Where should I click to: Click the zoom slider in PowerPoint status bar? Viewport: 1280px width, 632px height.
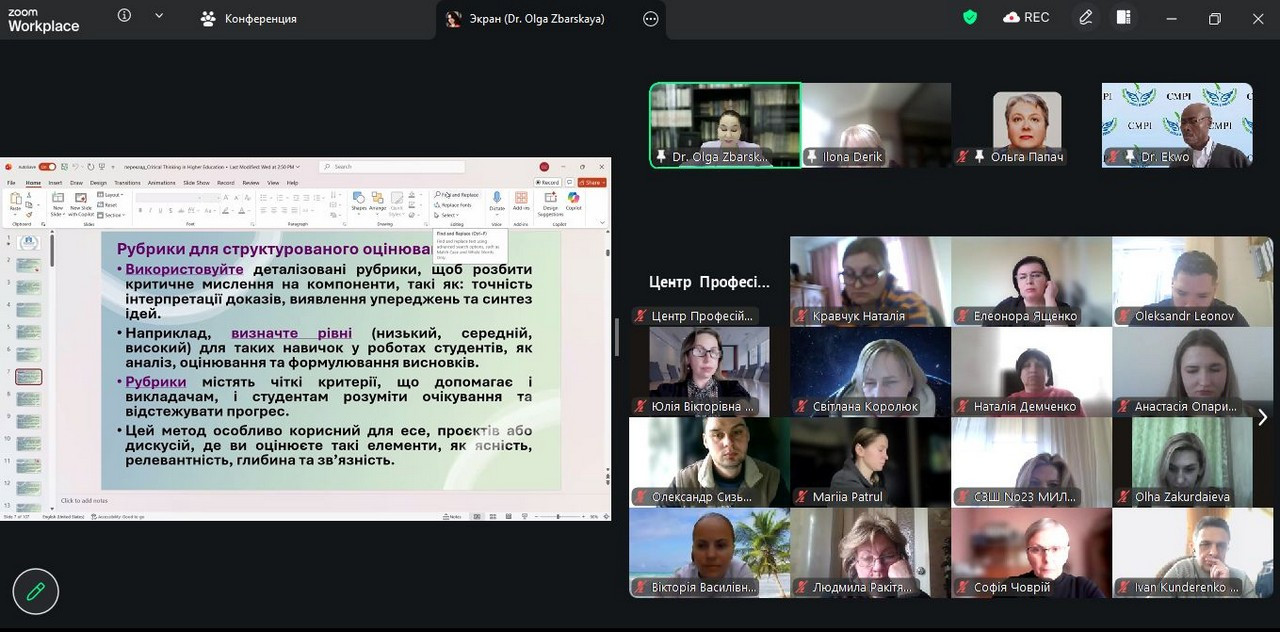pos(558,517)
